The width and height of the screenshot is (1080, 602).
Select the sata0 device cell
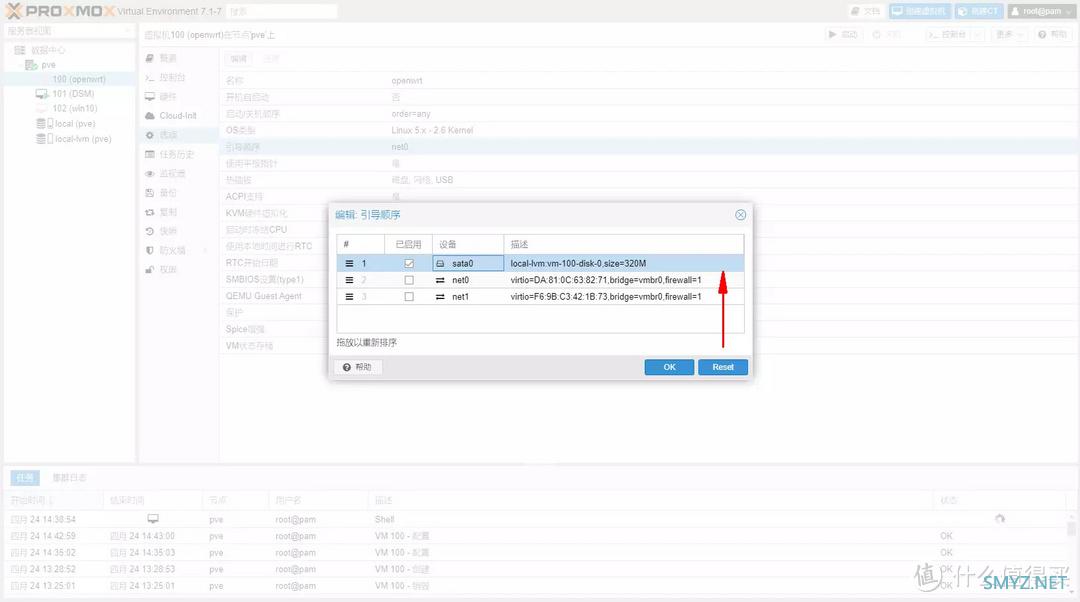pyautogui.click(x=468, y=263)
